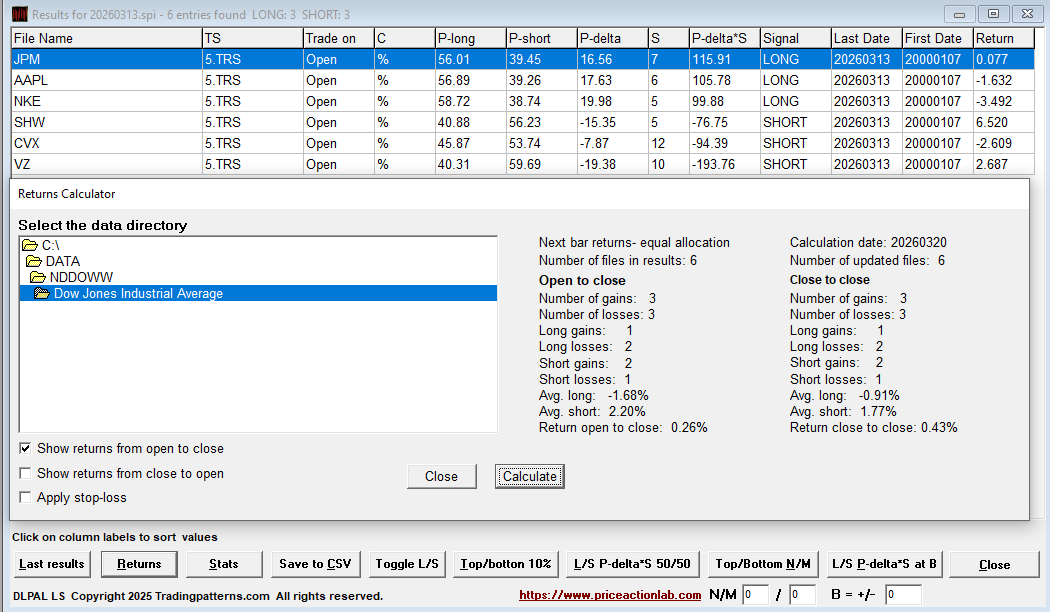Focus the M input field after slash
Screen dimensions: 1050x612
802,595
